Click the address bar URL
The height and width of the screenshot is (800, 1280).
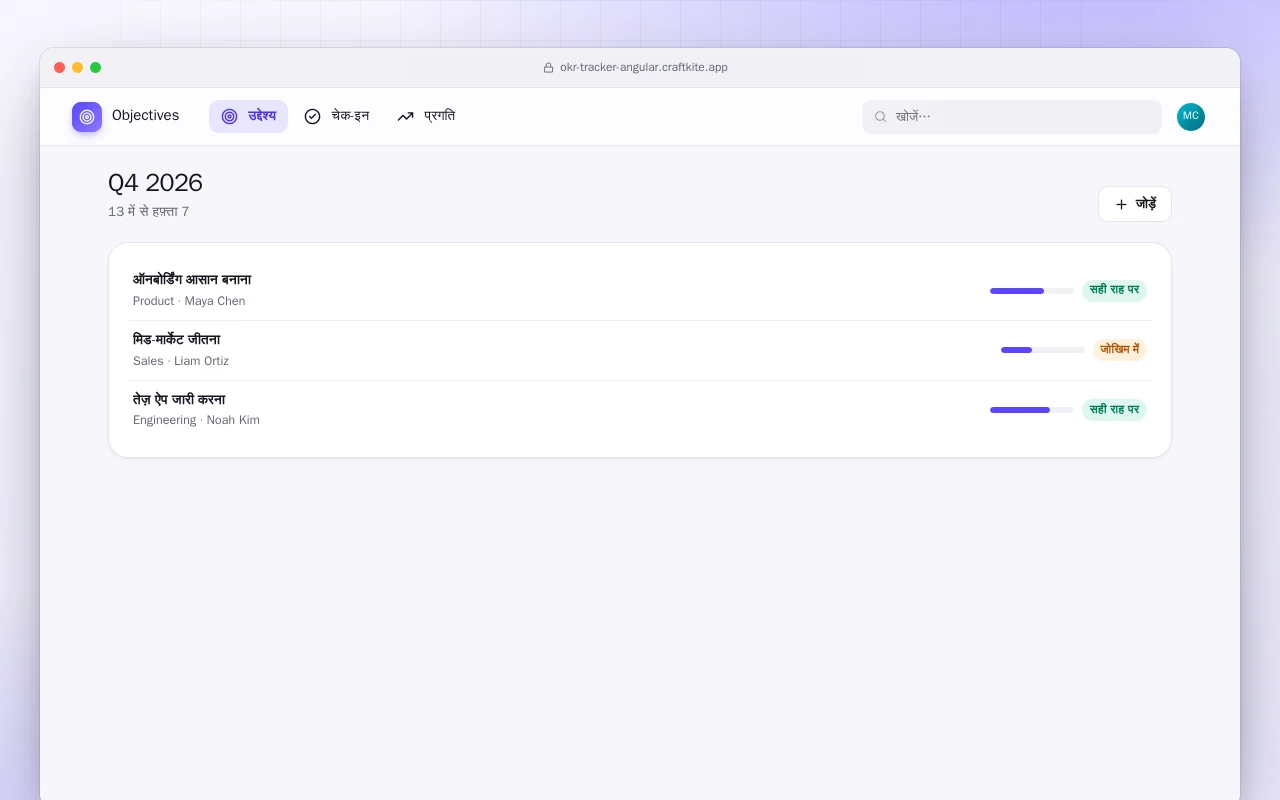coord(644,67)
